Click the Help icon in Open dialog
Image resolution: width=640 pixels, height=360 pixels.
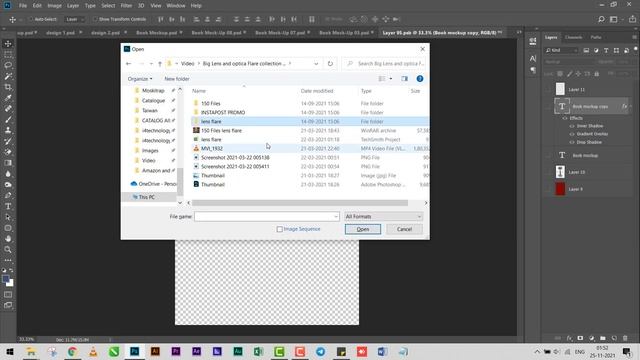(x=420, y=79)
